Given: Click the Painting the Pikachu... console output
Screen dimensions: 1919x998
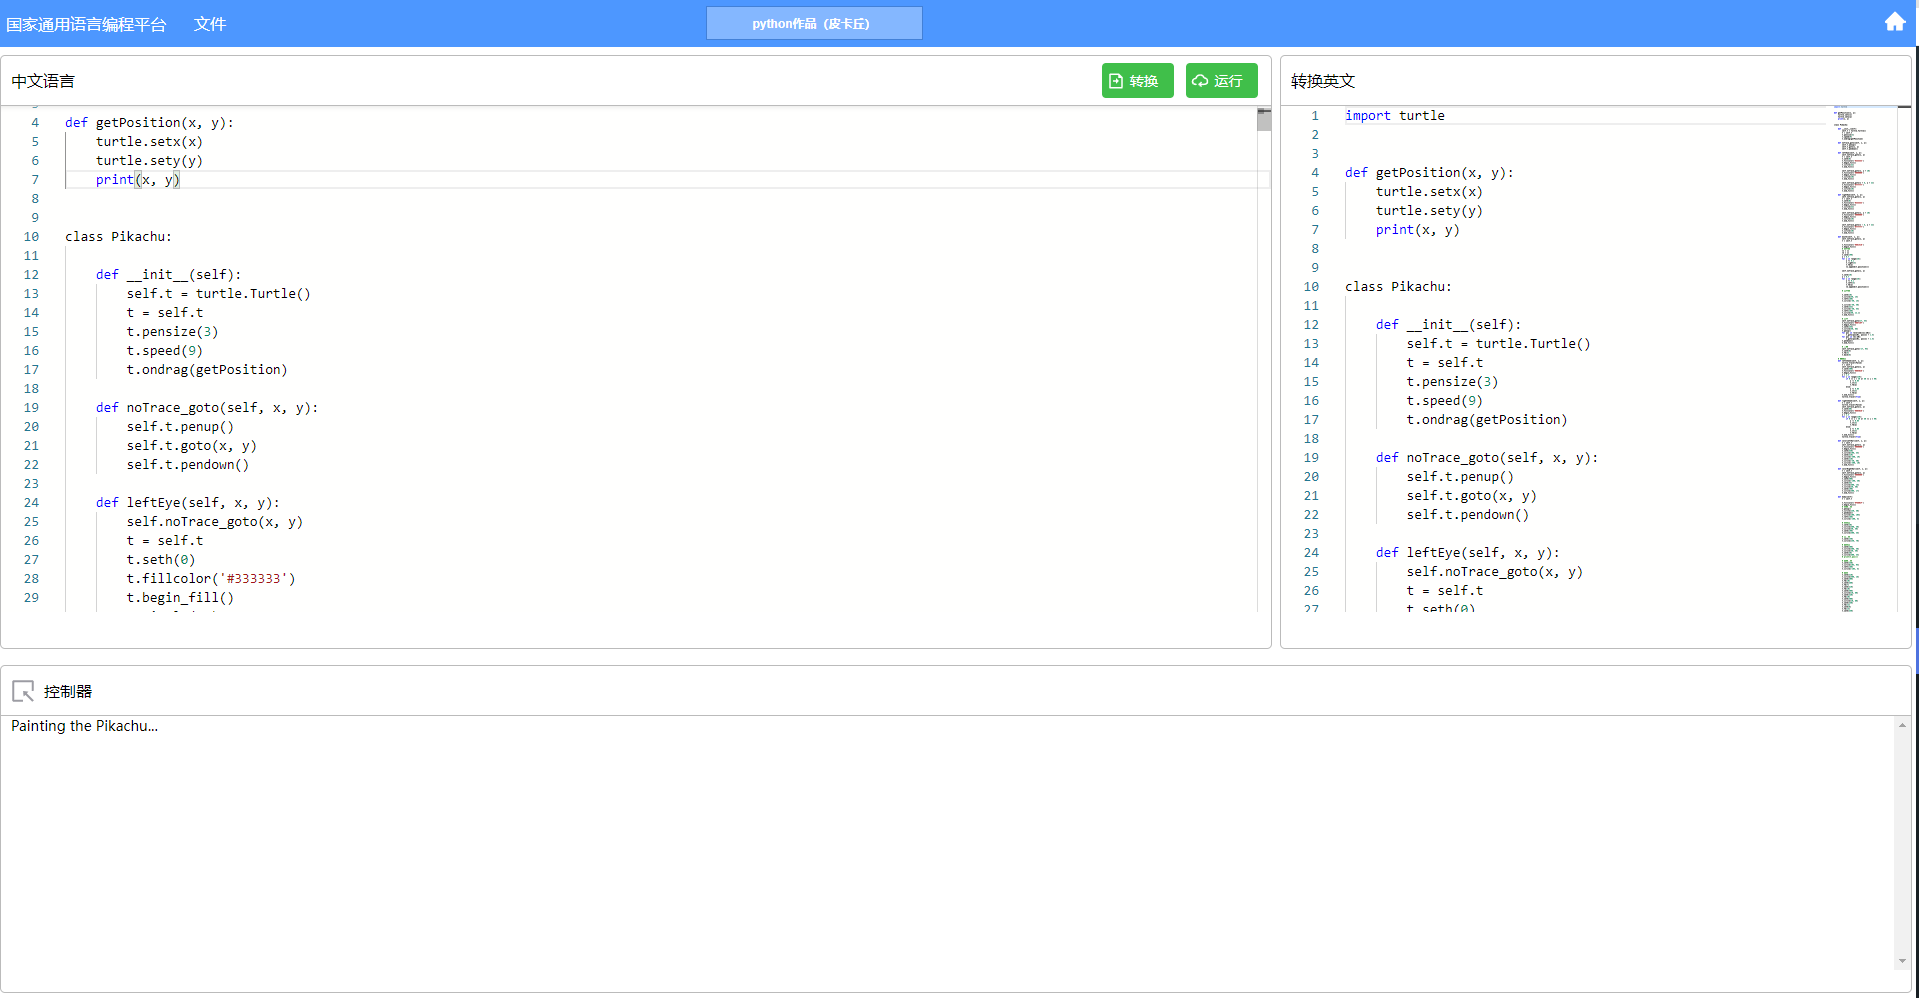Looking at the screenshot, I should click(85, 726).
